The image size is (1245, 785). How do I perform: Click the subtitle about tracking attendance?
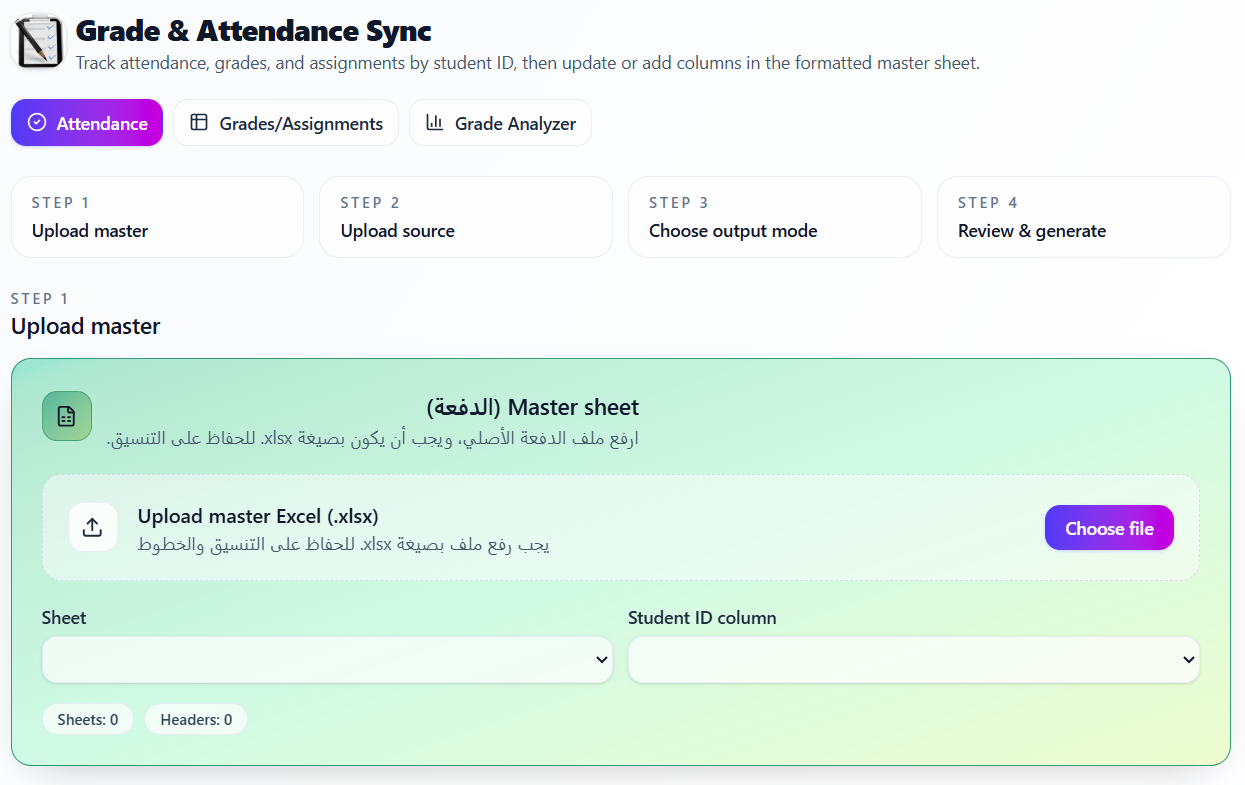click(528, 63)
